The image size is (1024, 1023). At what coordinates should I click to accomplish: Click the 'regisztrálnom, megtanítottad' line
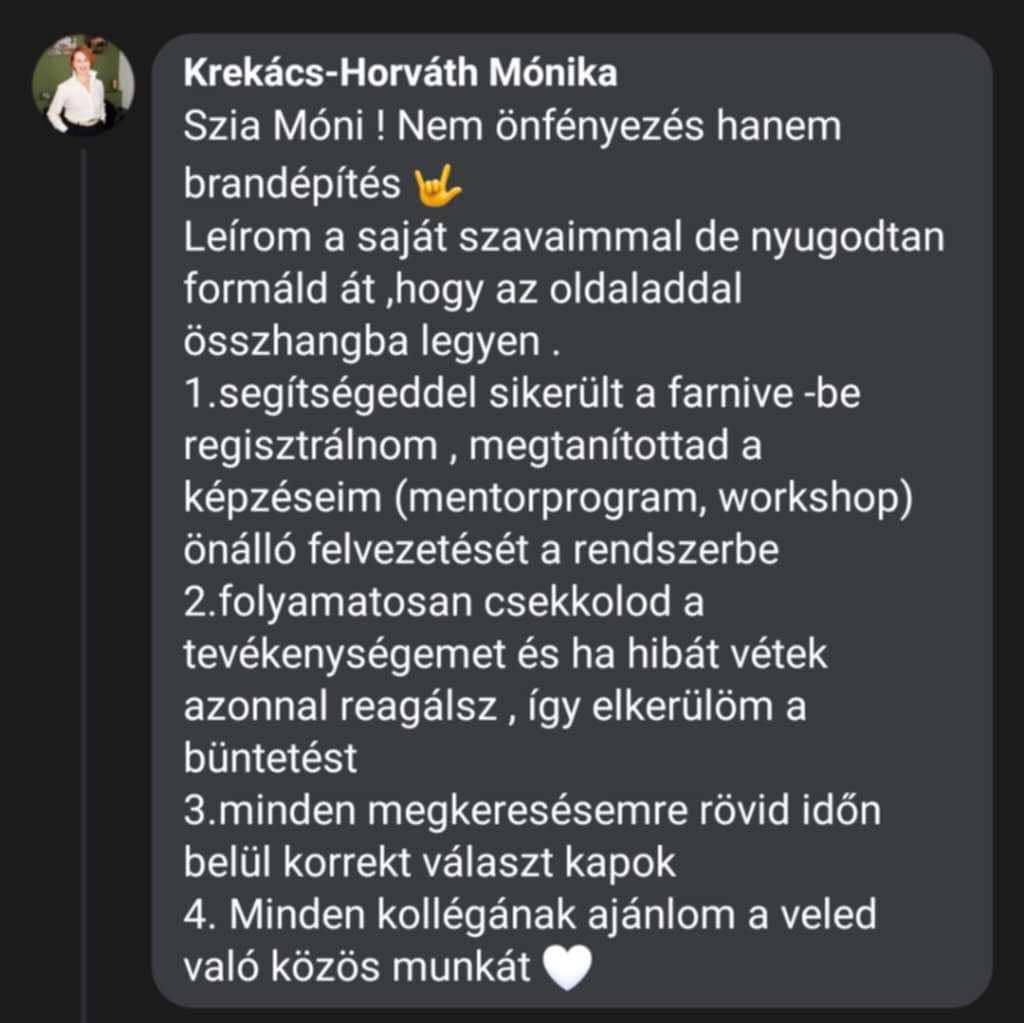tap(472, 446)
